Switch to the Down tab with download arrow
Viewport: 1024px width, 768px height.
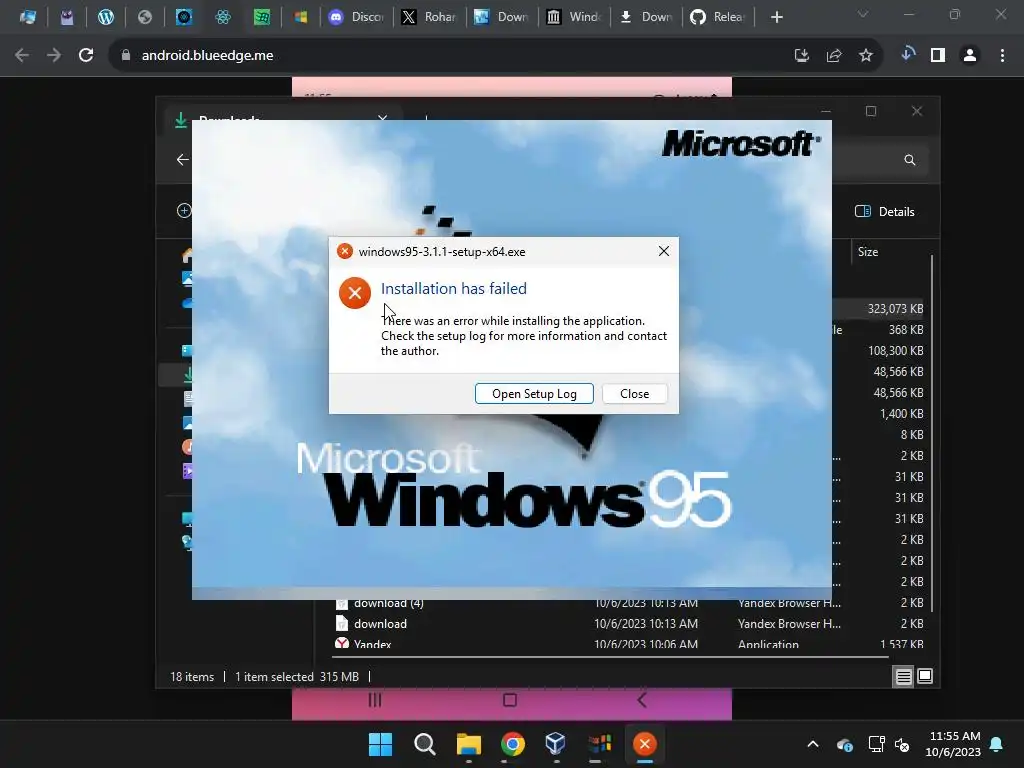click(x=645, y=17)
